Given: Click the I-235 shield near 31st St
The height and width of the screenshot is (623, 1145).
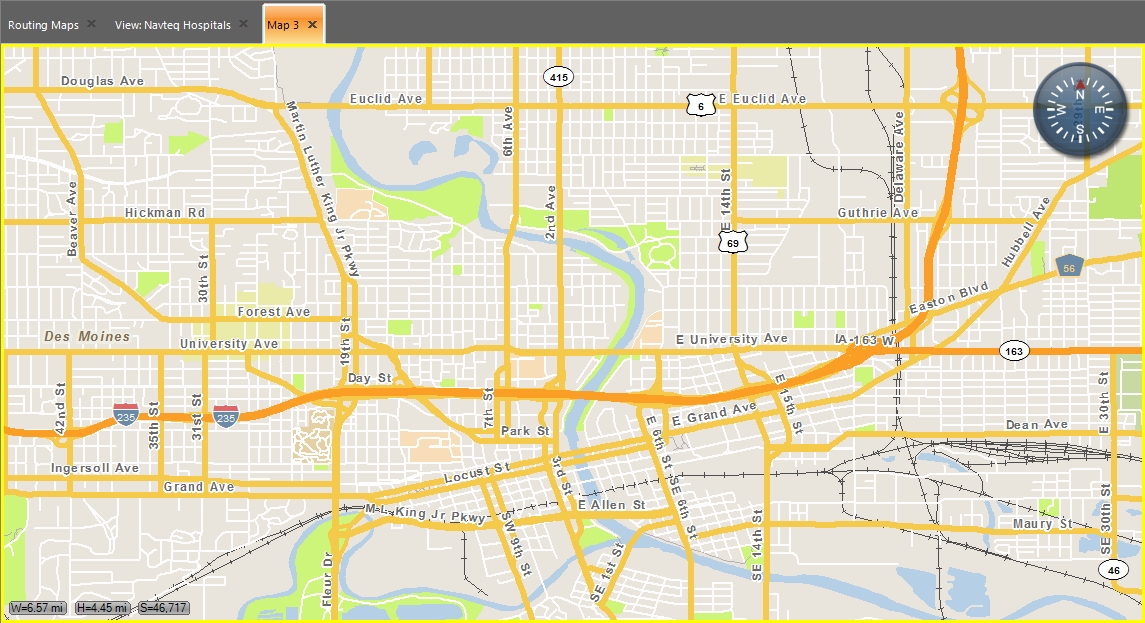Looking at the screenshot, I should (x=226, y=416).
